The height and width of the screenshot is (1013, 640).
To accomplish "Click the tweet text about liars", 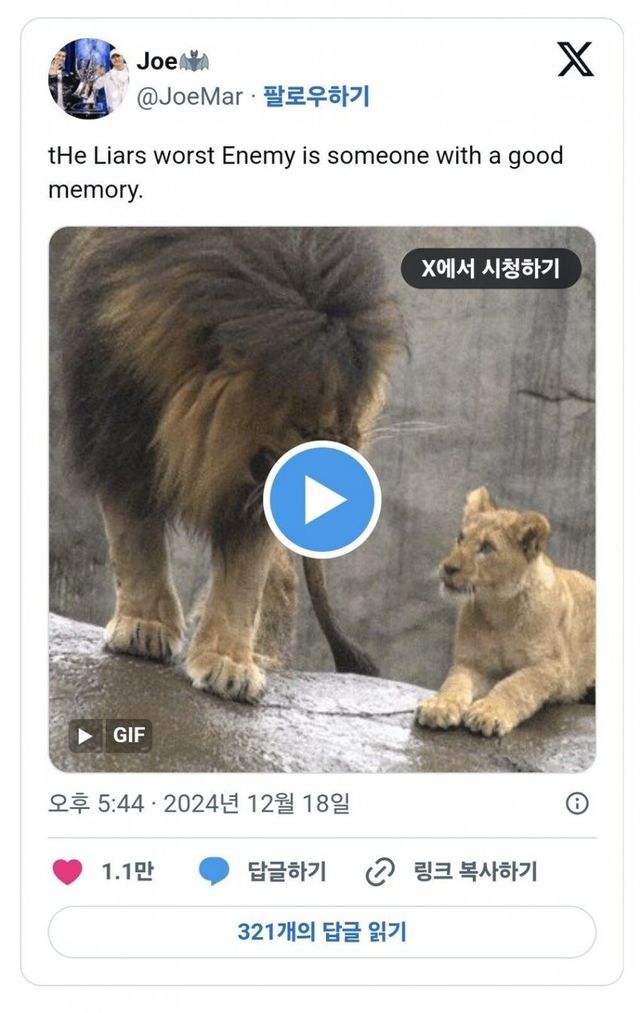I will 305,172.
